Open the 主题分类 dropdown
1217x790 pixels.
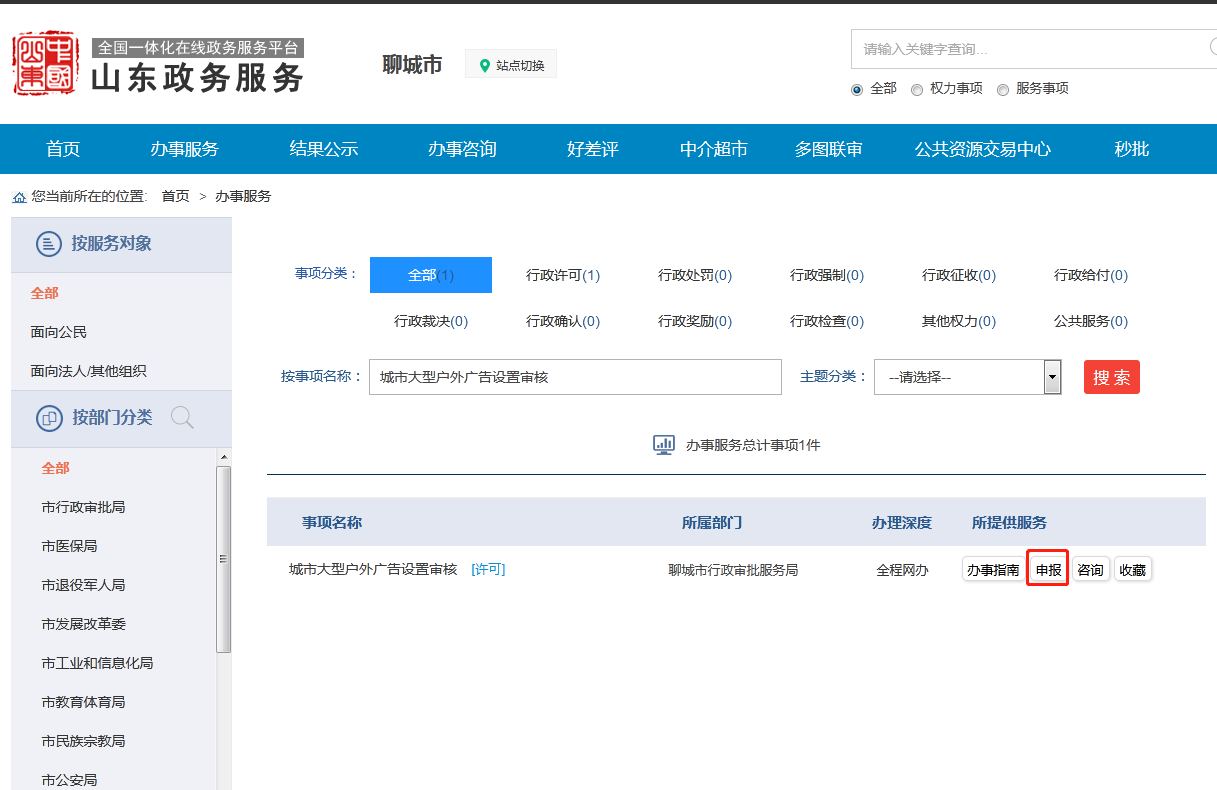960,377
